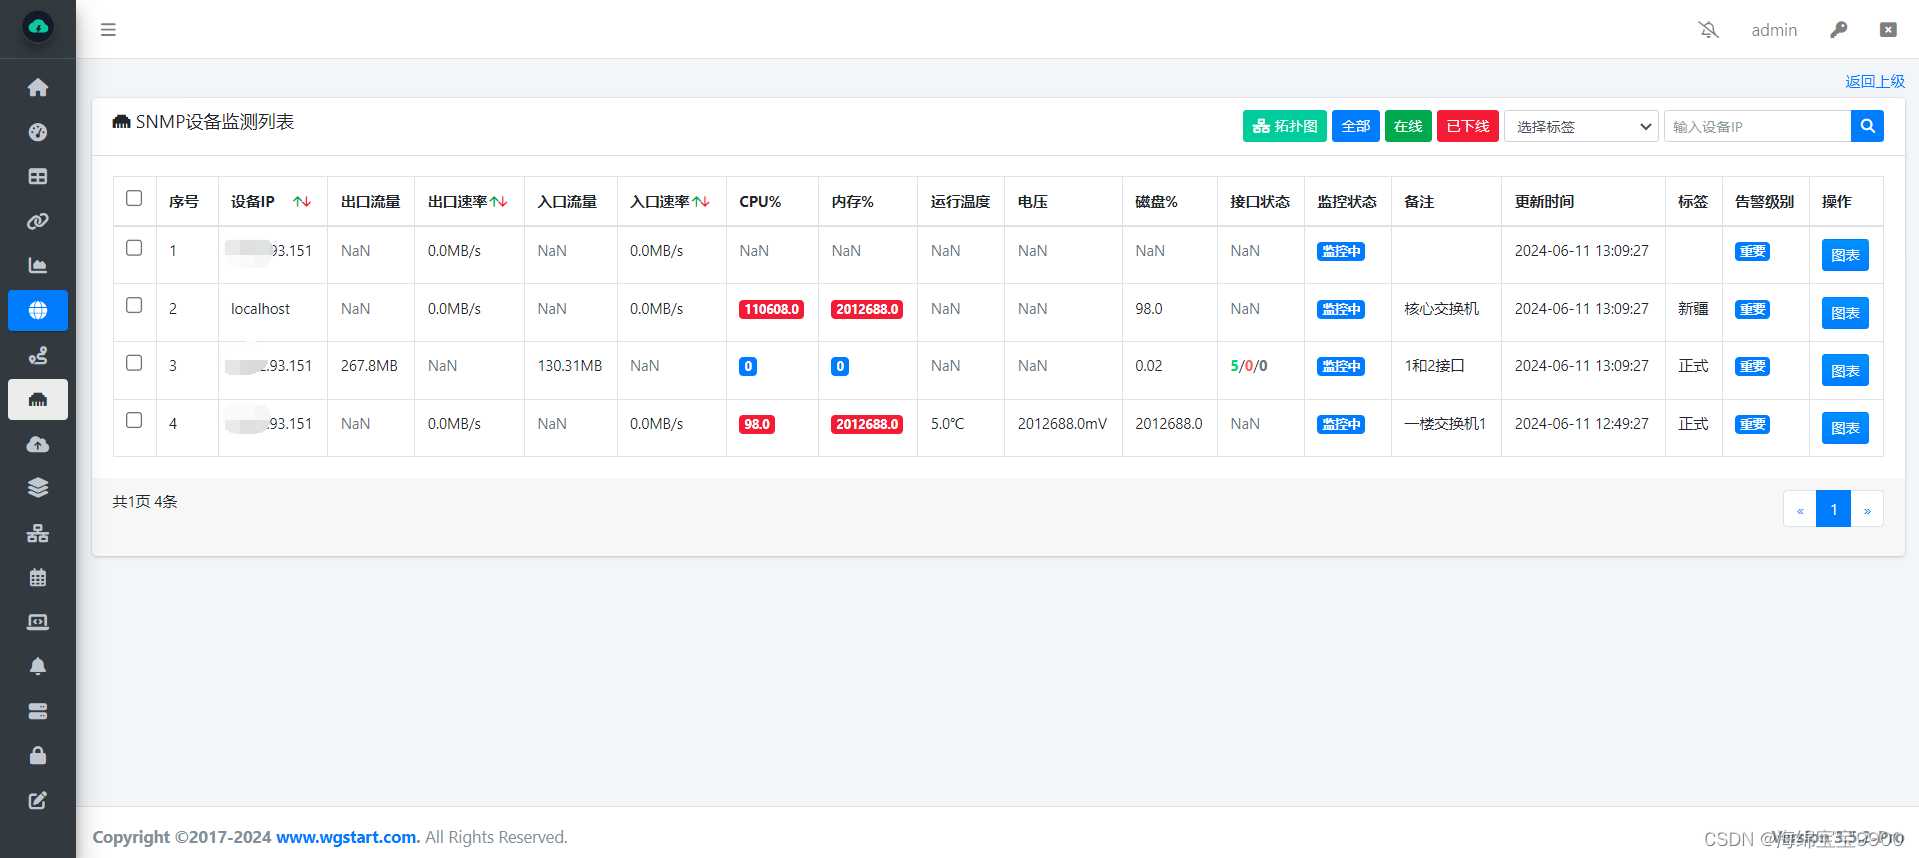Open the 图表 chart for row 4

tap(1845, 428)
